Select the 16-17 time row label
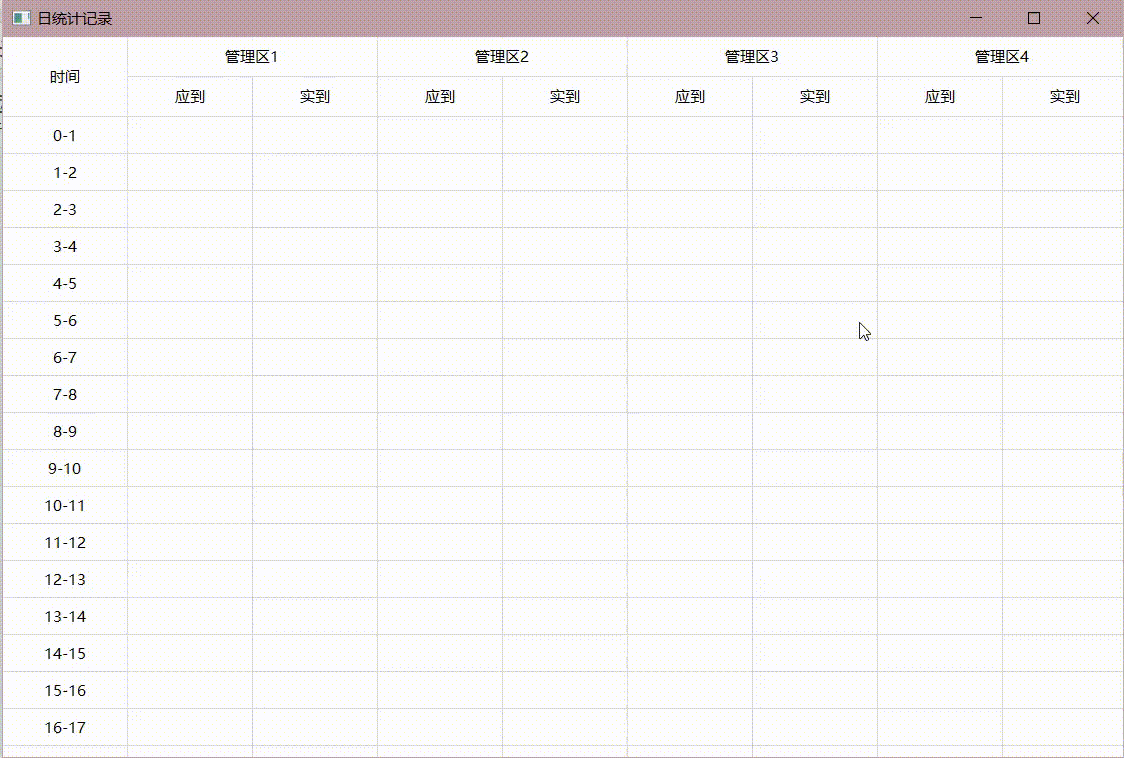 (65, 727)
